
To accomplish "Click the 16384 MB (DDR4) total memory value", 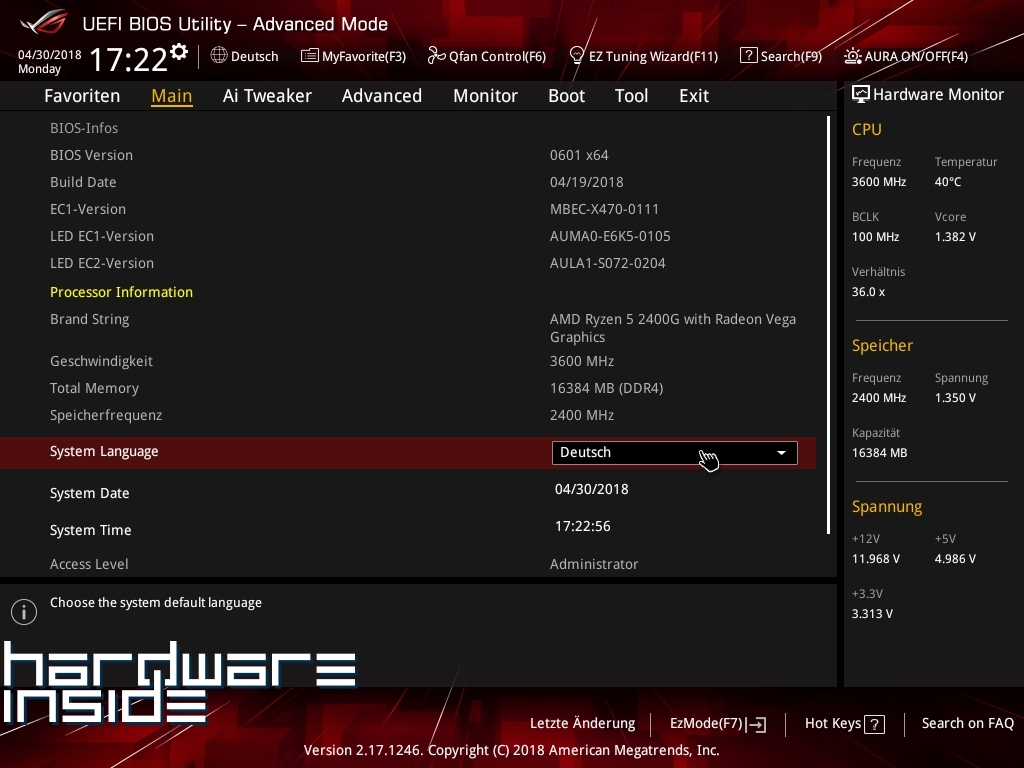I will click(607, 389).
